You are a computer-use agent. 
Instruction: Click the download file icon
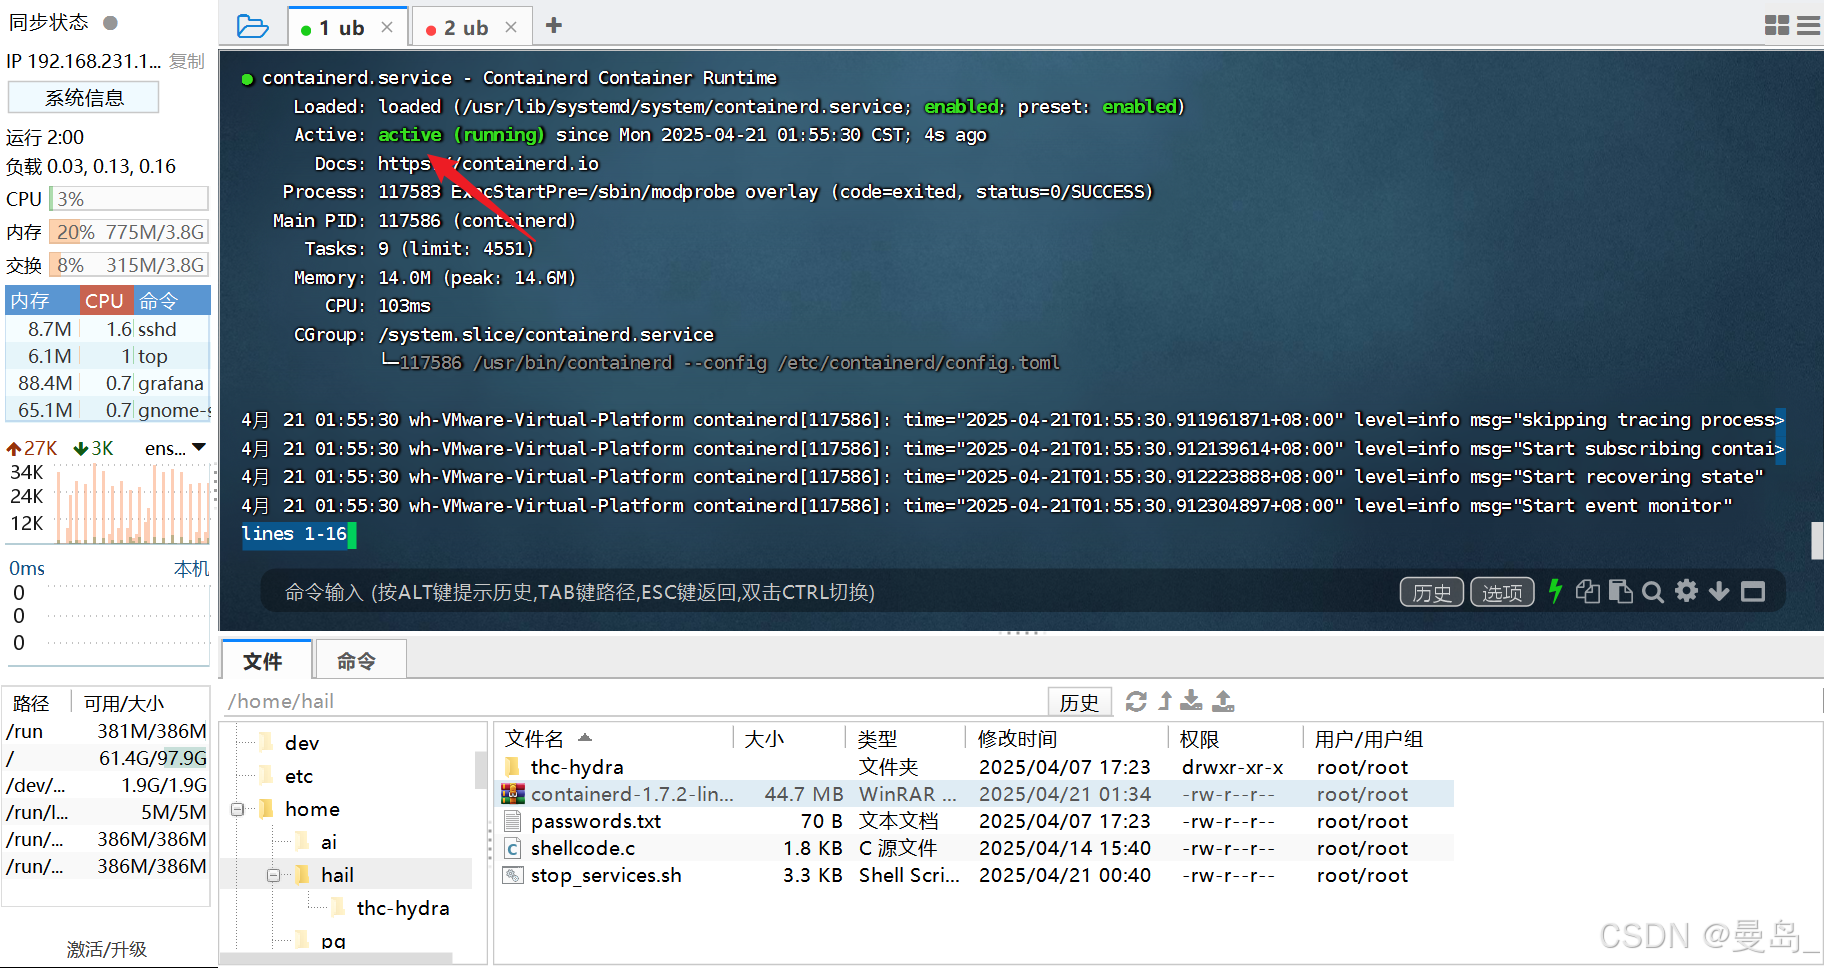point(1192,701)
